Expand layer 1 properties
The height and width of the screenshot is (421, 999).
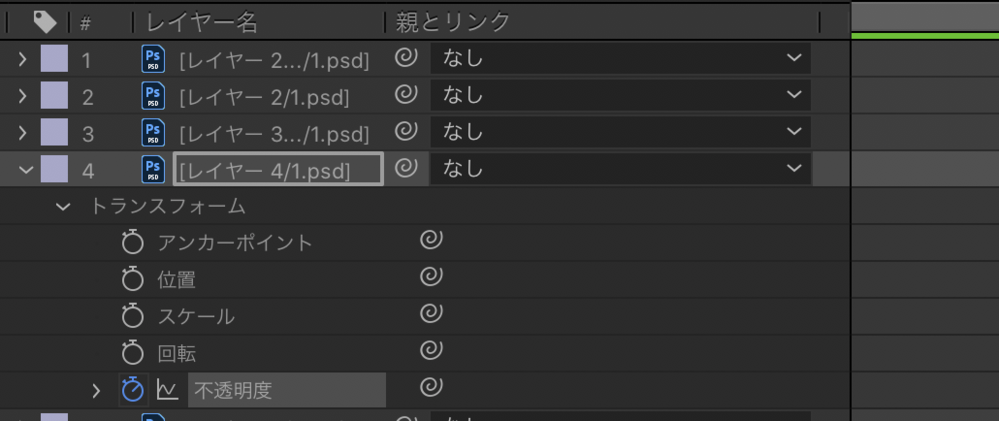[22, 60]
